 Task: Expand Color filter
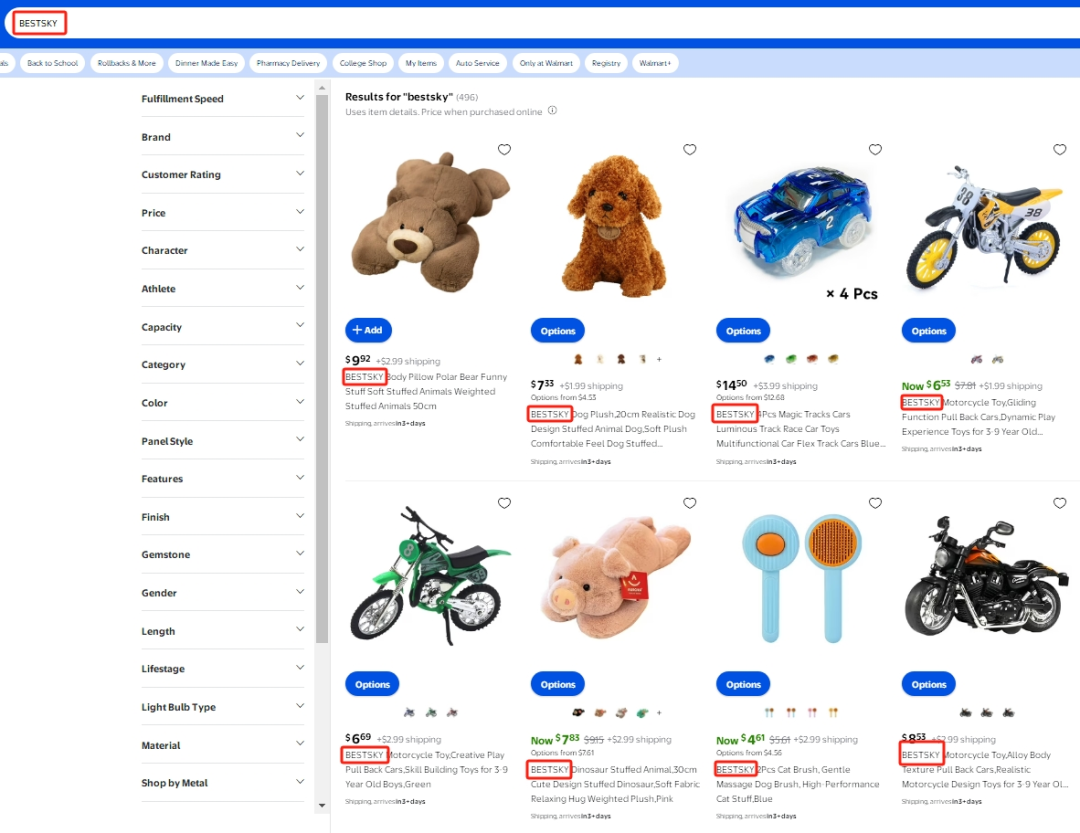click(x=222, y=403)
